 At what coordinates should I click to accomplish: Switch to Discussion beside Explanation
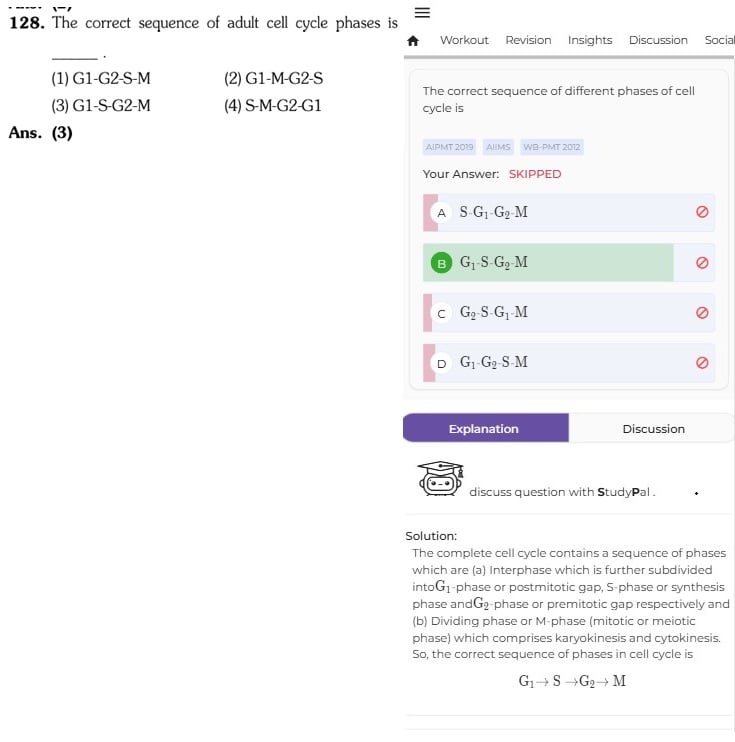point(652,428)
